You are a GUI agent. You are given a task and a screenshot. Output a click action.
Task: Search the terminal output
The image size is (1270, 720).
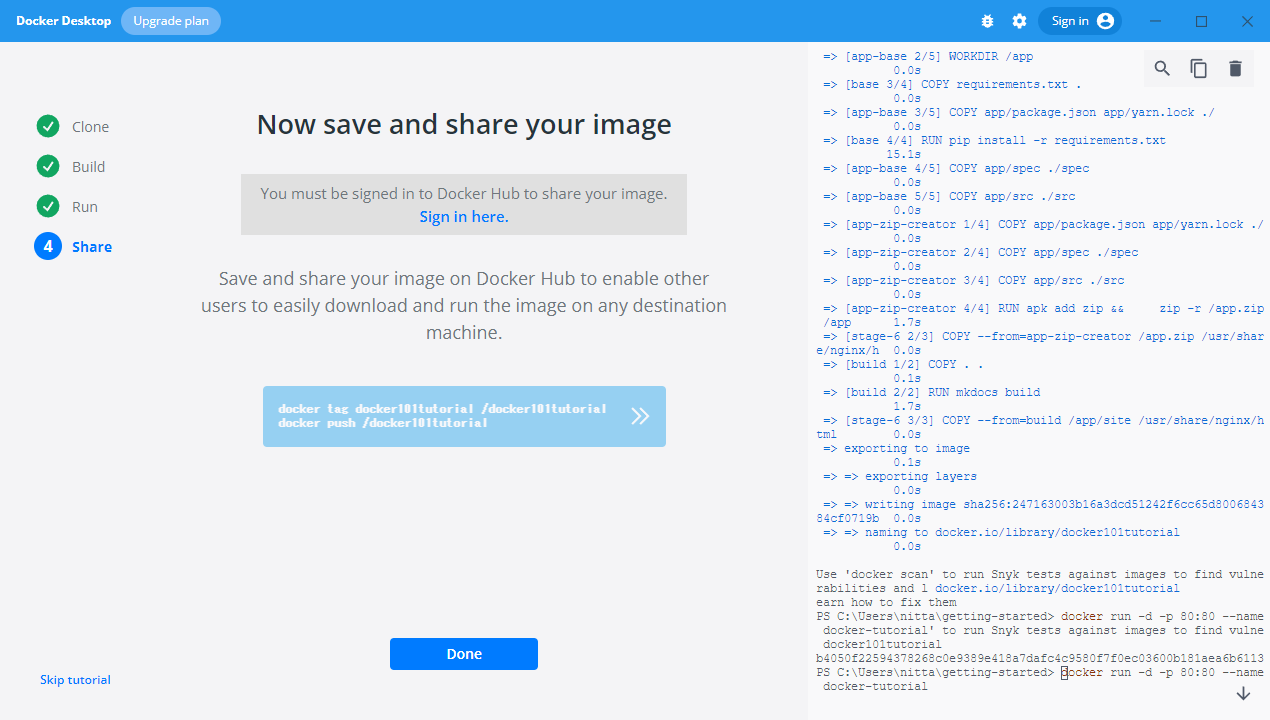click(1162, 68)
